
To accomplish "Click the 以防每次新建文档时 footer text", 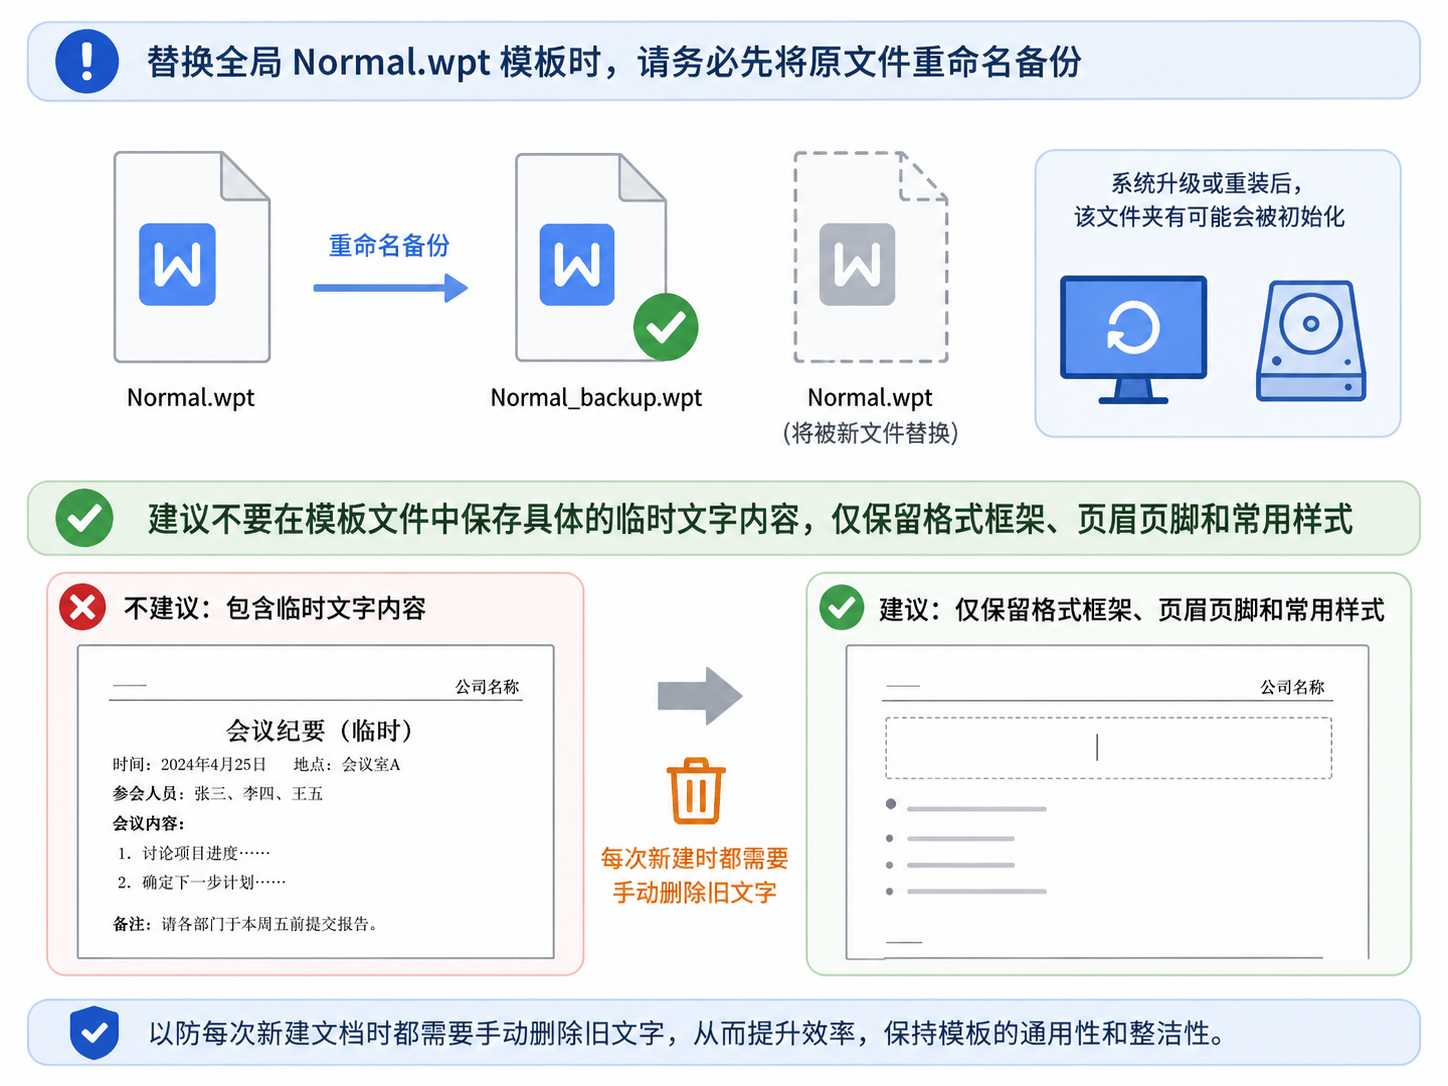I will (688, 1033).
